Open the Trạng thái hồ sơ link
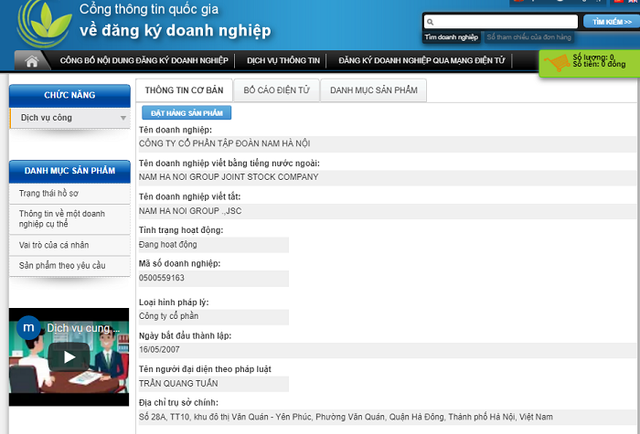The height and width of the screenshot is (434, 640). [x=49, y=192]
